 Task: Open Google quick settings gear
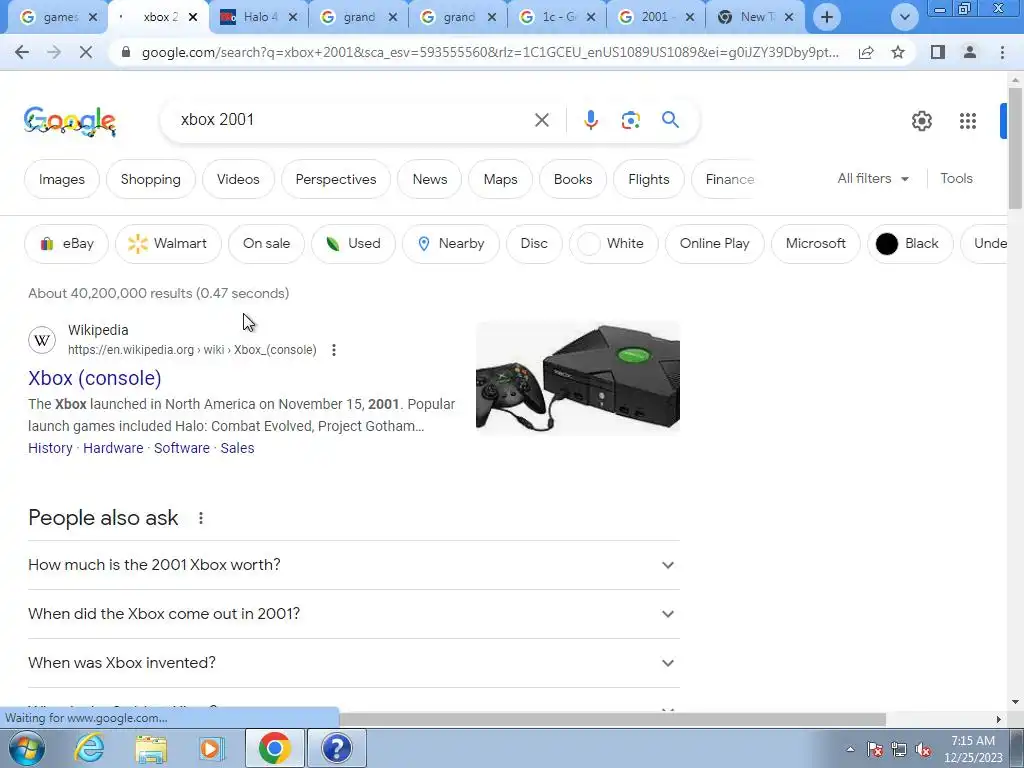[x=921, y=121]
